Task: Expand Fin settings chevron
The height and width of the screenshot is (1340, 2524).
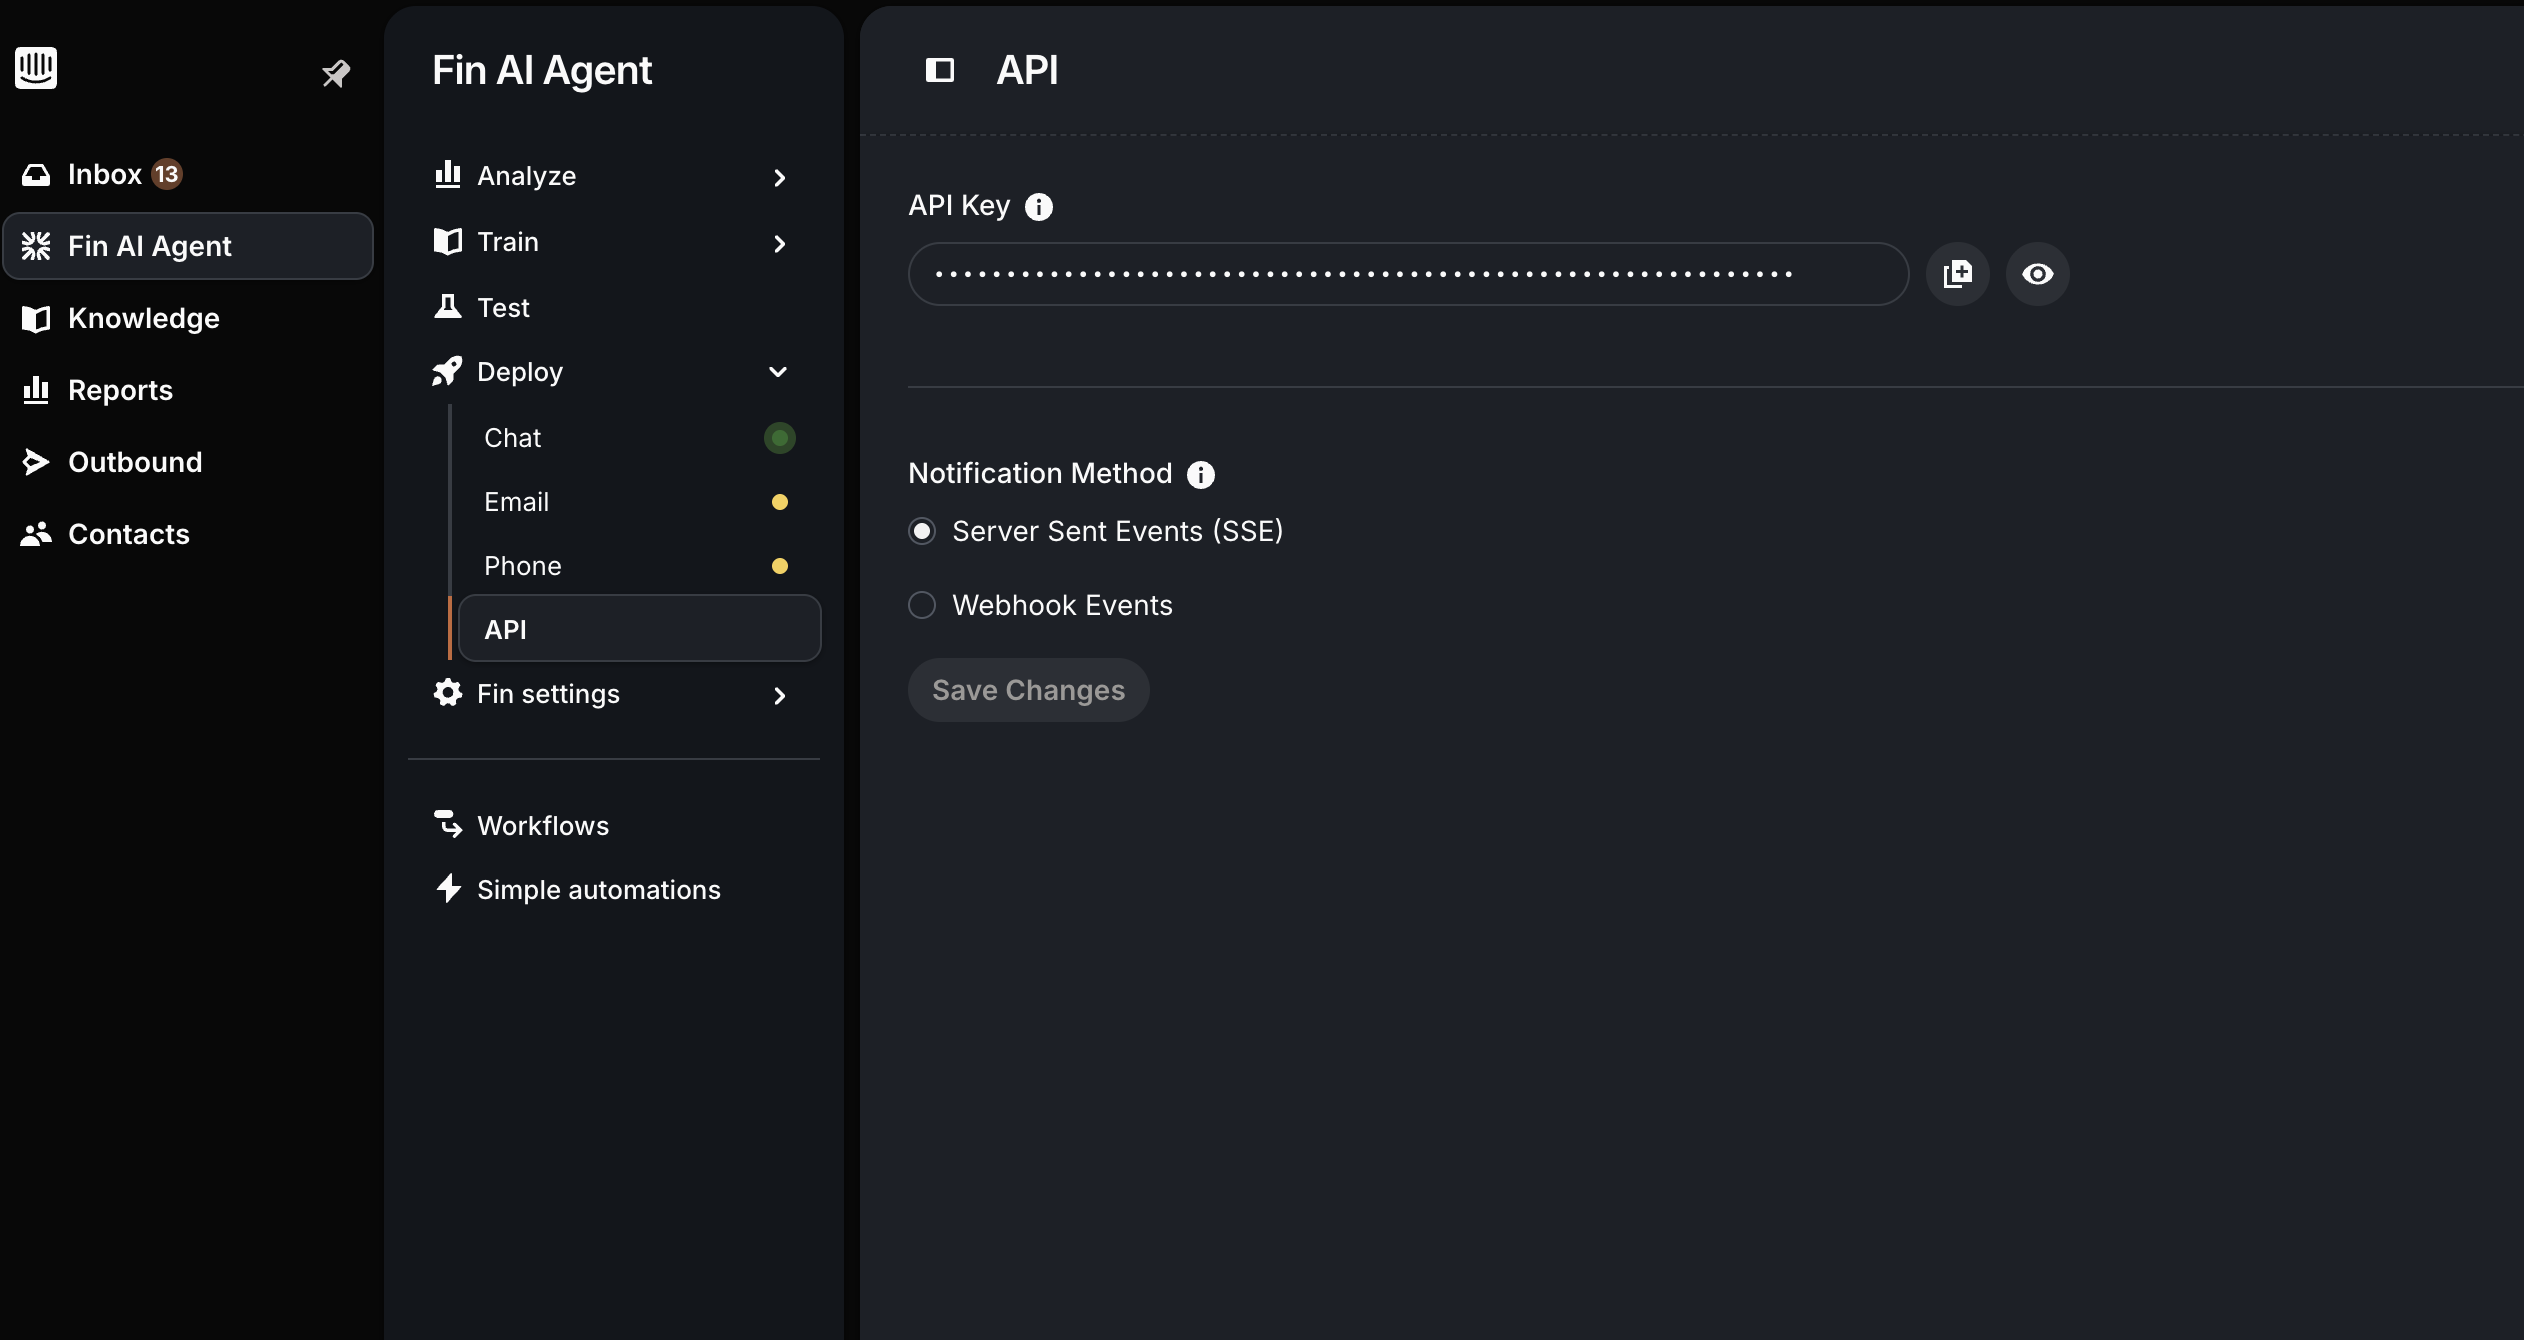Action: [x=779, y=696]
